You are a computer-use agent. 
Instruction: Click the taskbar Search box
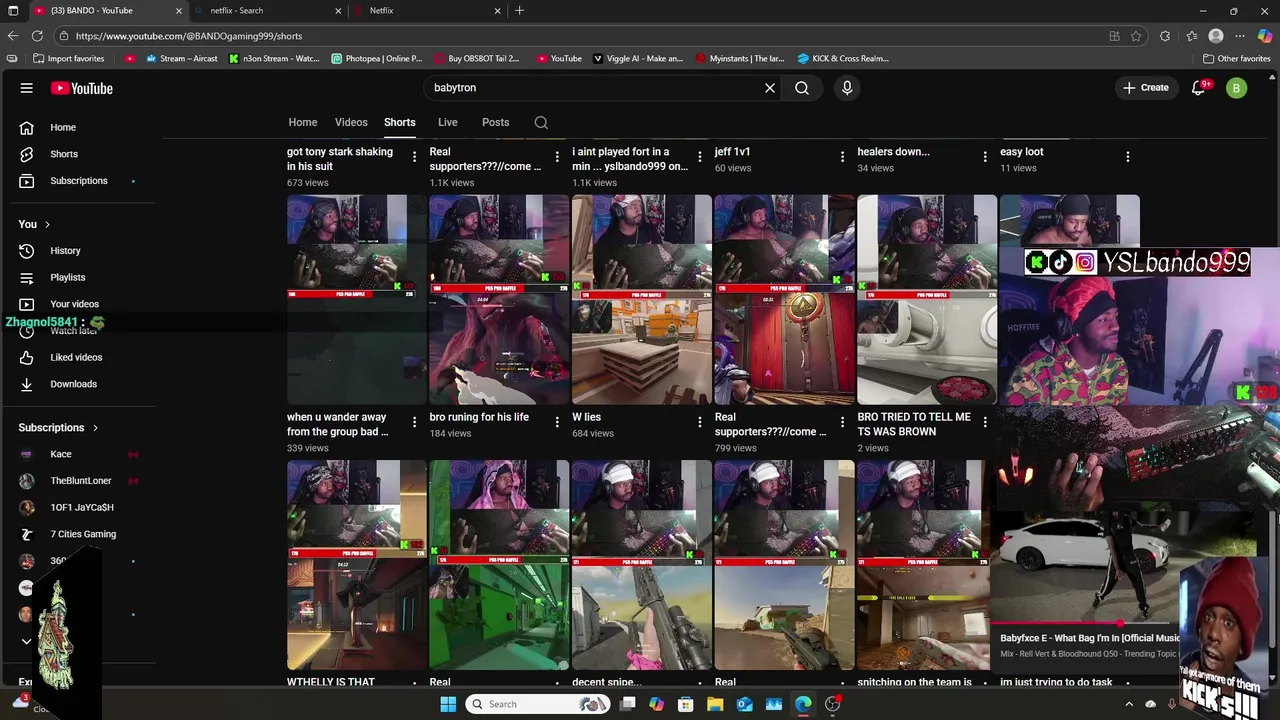coord(538,704)
